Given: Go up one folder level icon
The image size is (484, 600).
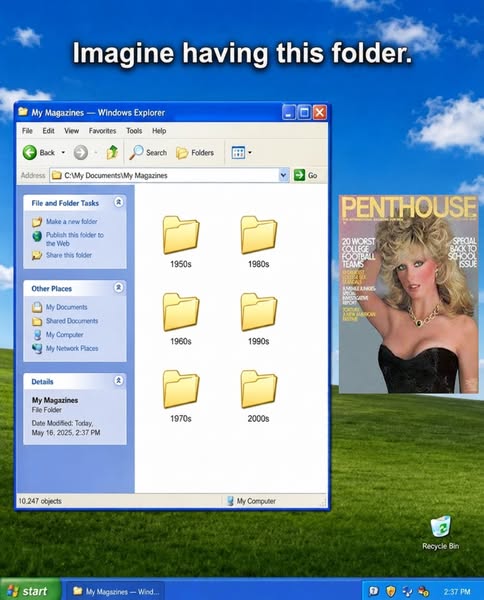Looking at the screenshot, I should point(112,152).
